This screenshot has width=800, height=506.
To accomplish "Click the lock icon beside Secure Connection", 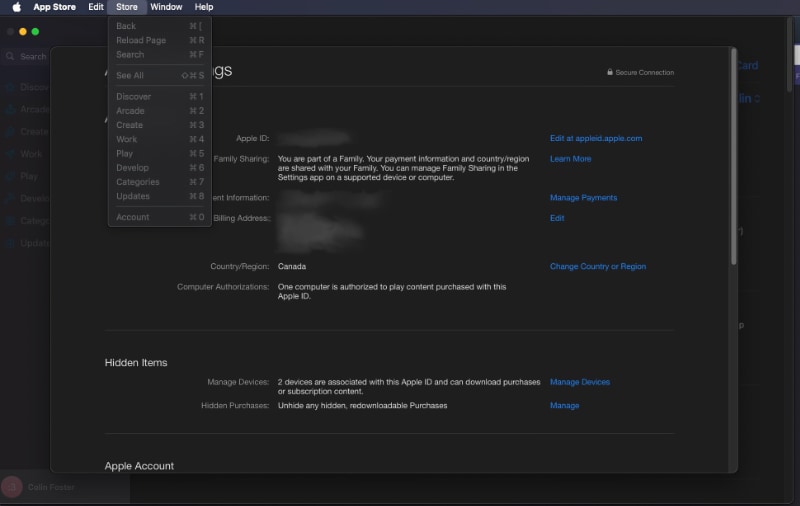I will 609,72.
